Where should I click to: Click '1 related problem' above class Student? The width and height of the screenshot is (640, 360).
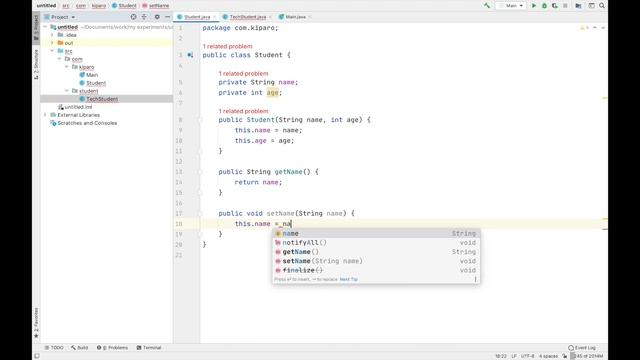pyautogui.click(x=227, y=47)
